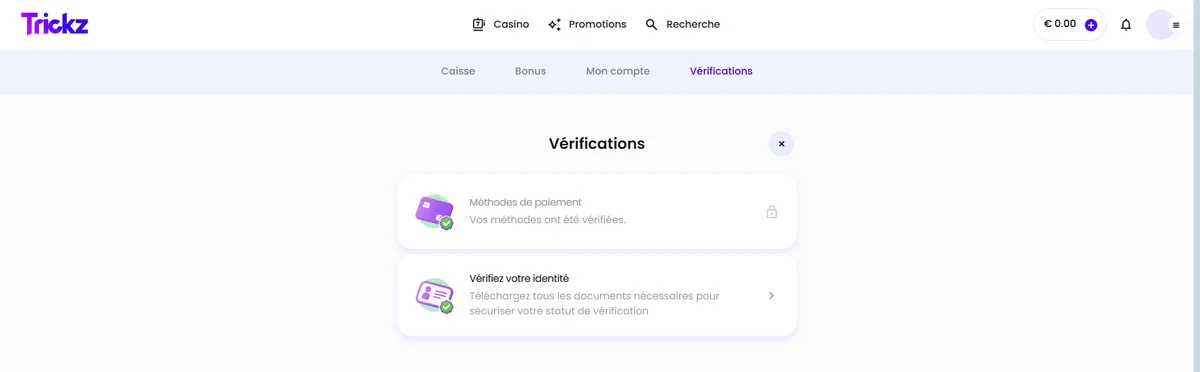Add funds with the plus icon
This screenshot has height=372, width=1200.
pyautogui.click(x=1091, y=25)
